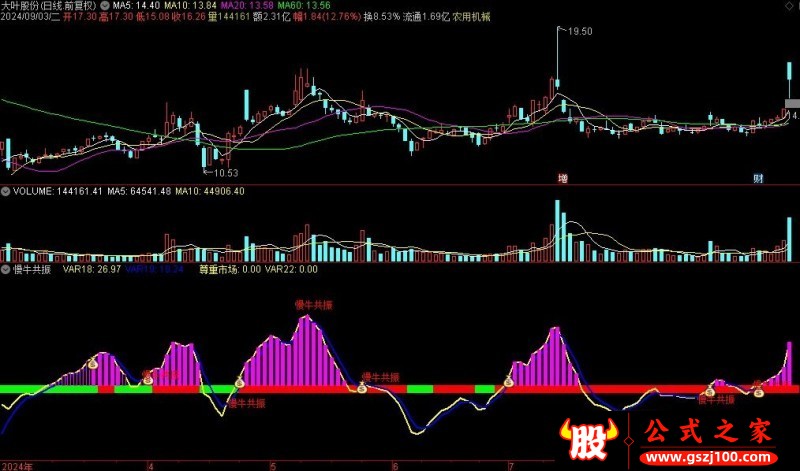Viewport: 800px width, 471px height.
Task: Click the 惯牛共振 signal label above tallest peak
Action: point(314,305)
